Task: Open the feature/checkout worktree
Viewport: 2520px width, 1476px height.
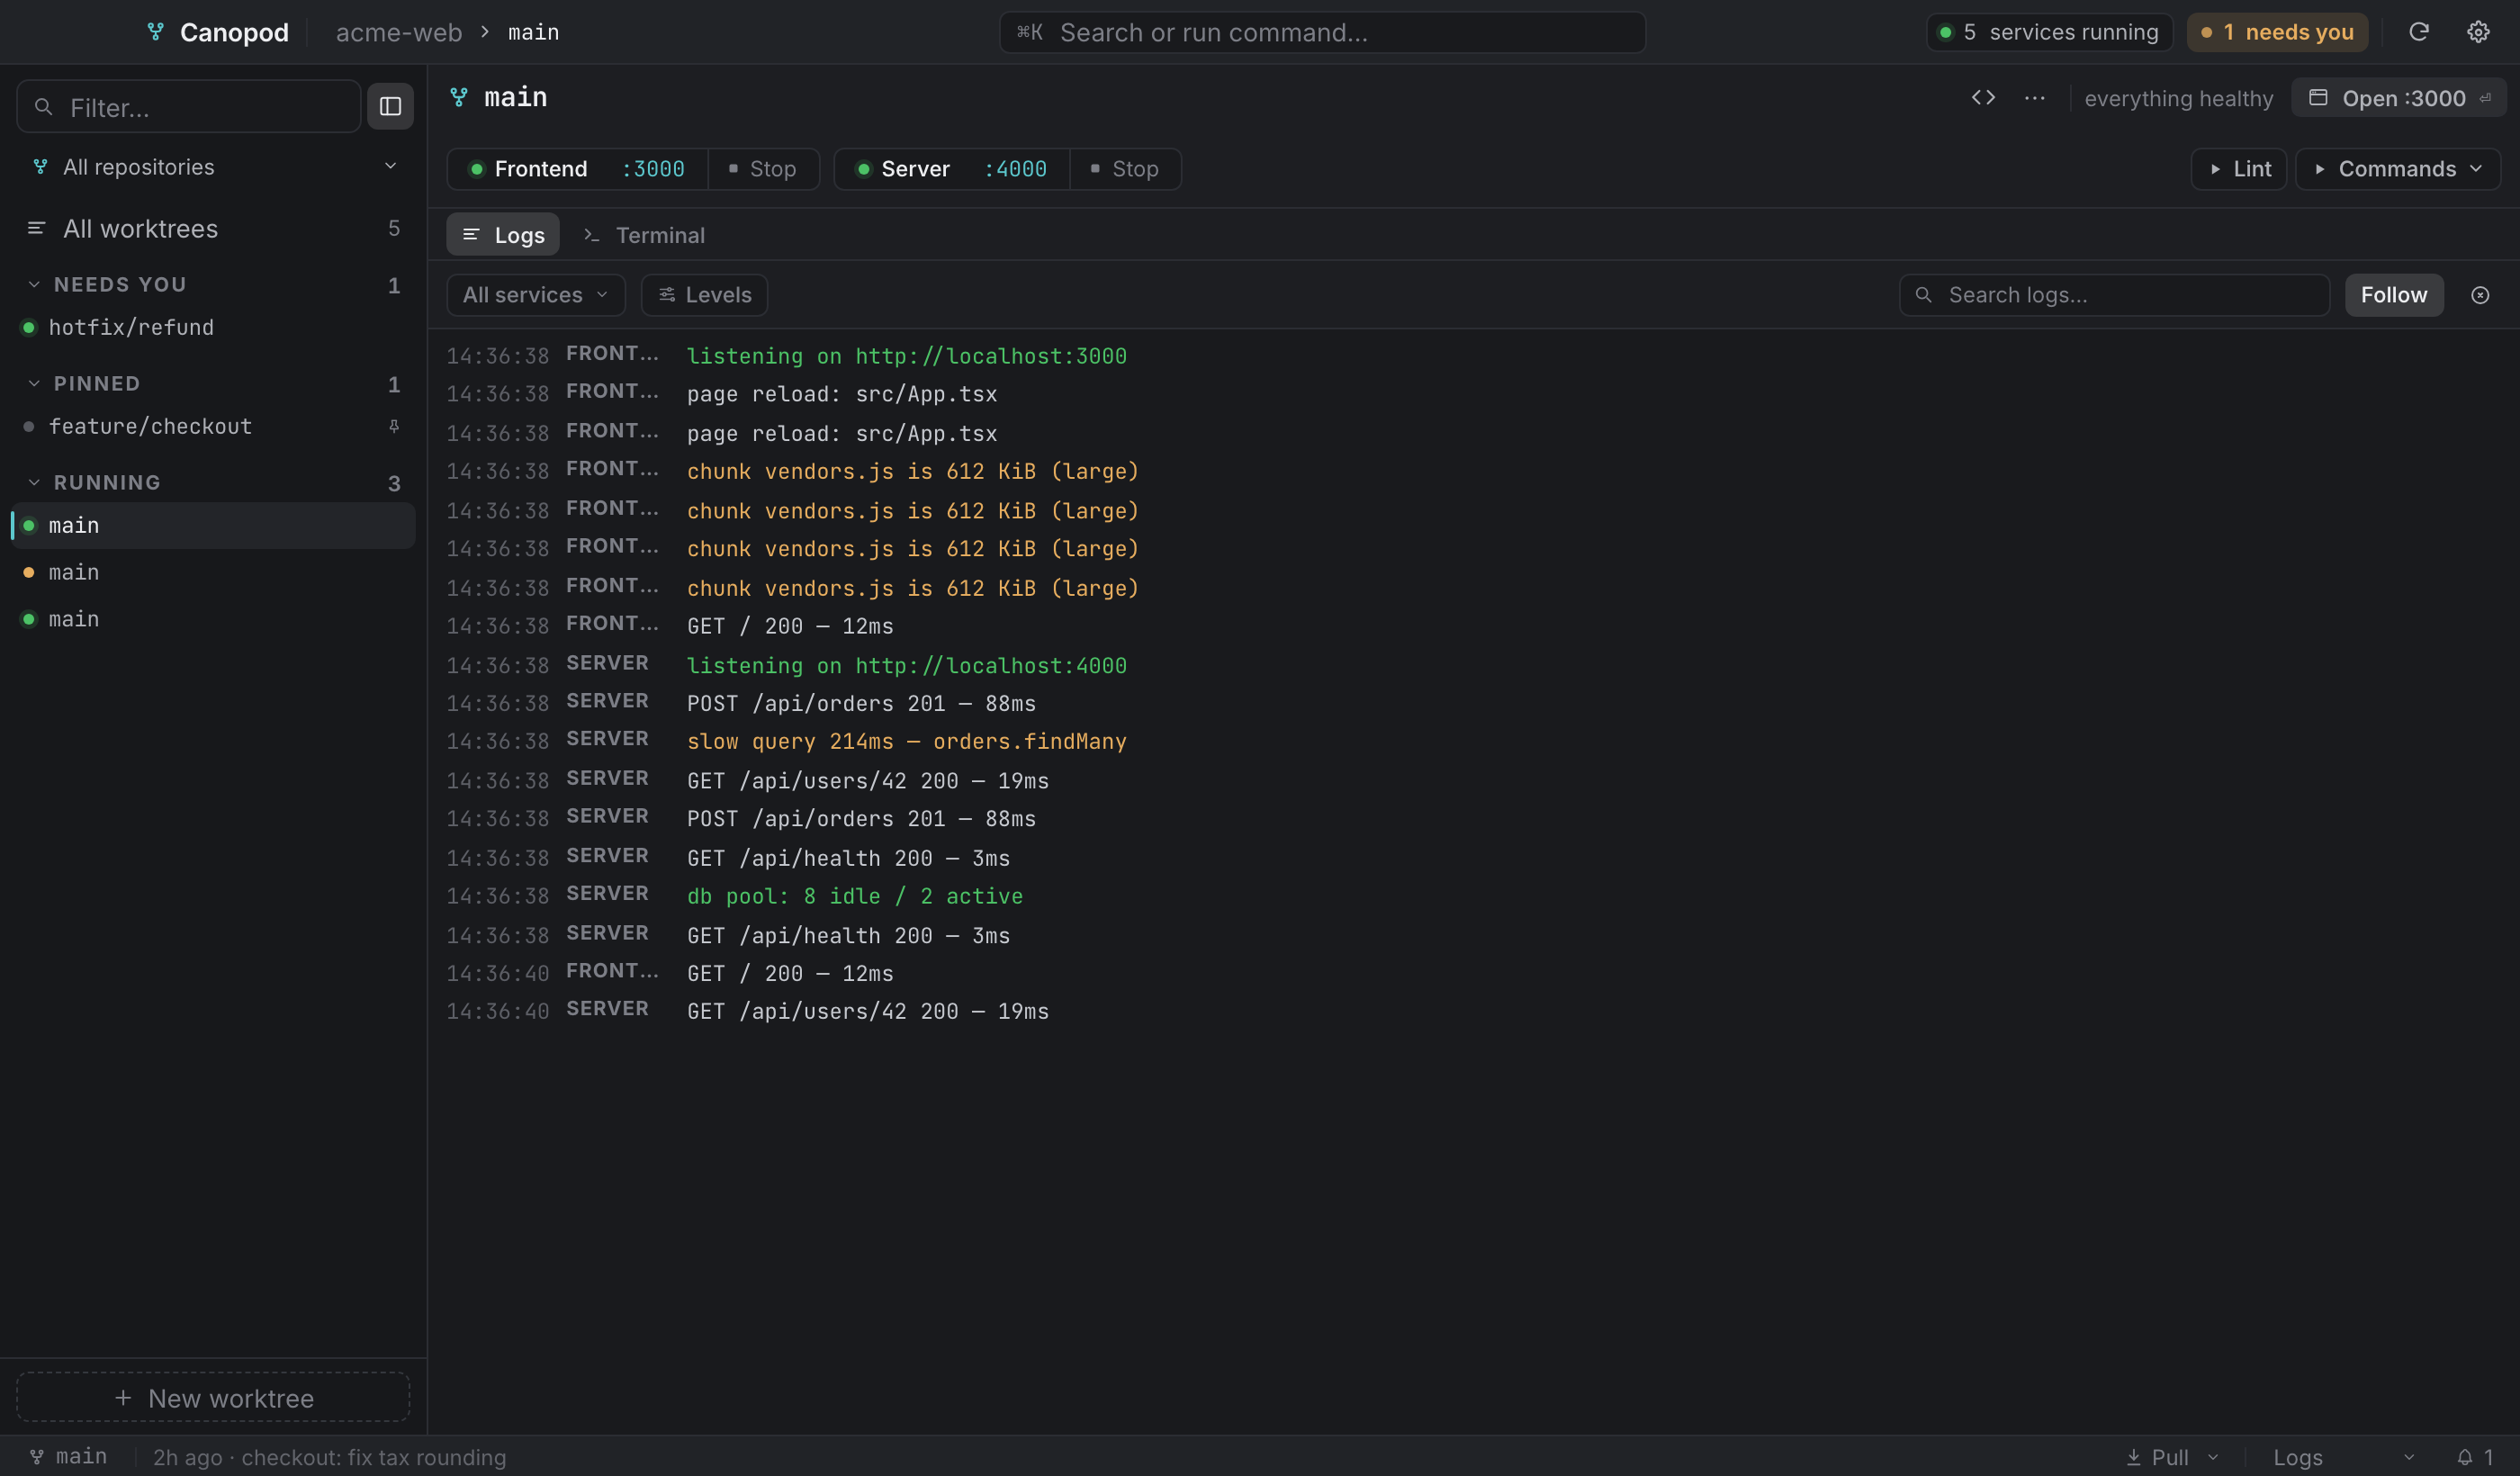Action: point(214,426)
